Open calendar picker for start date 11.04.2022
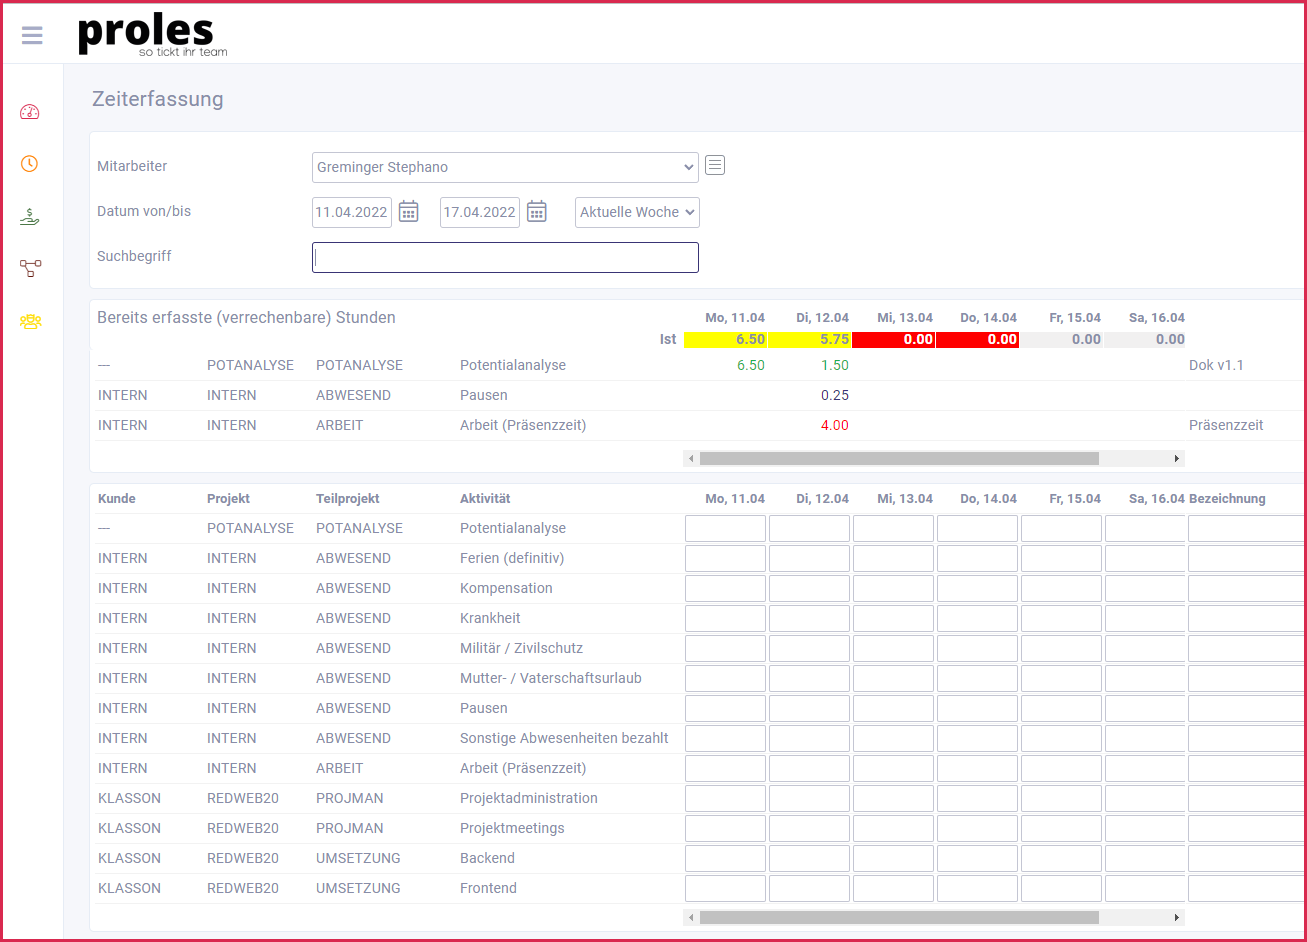This screenshot has height=942, width=1307. (x=408, y=211)
